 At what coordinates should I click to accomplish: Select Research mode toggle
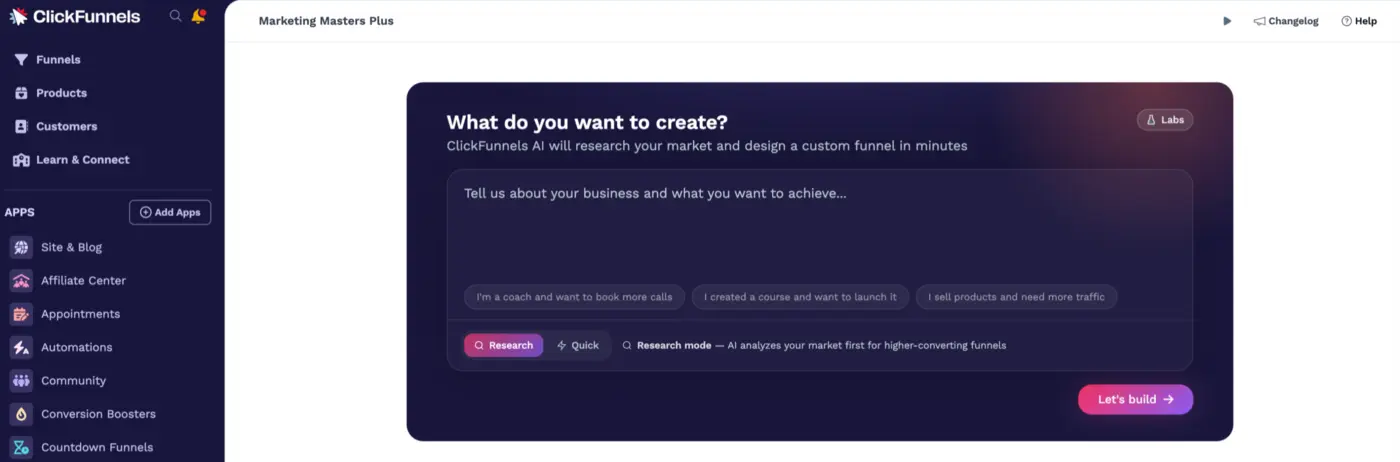point(503,345)
